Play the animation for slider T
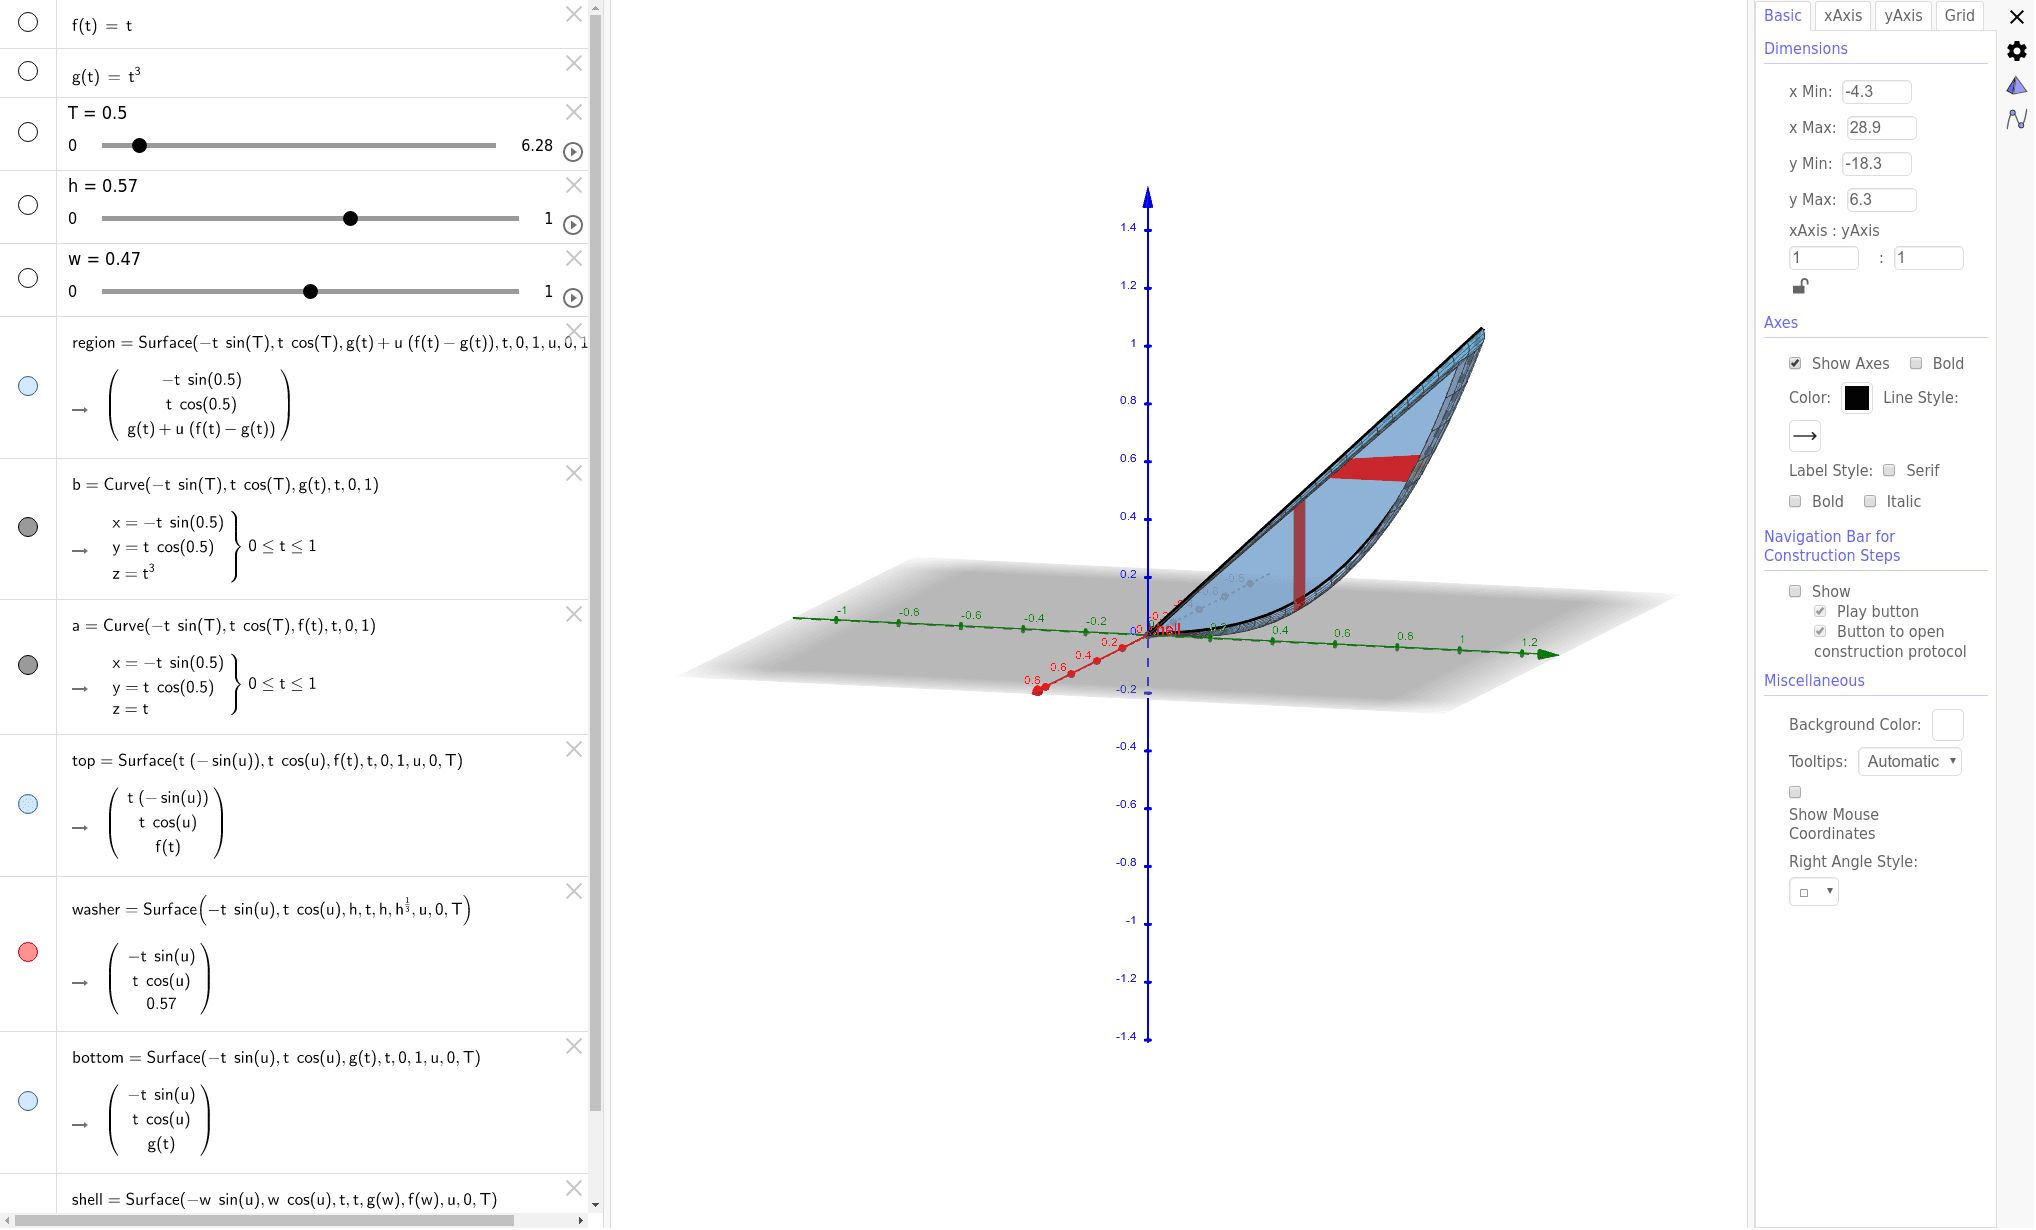 (572, 151)
